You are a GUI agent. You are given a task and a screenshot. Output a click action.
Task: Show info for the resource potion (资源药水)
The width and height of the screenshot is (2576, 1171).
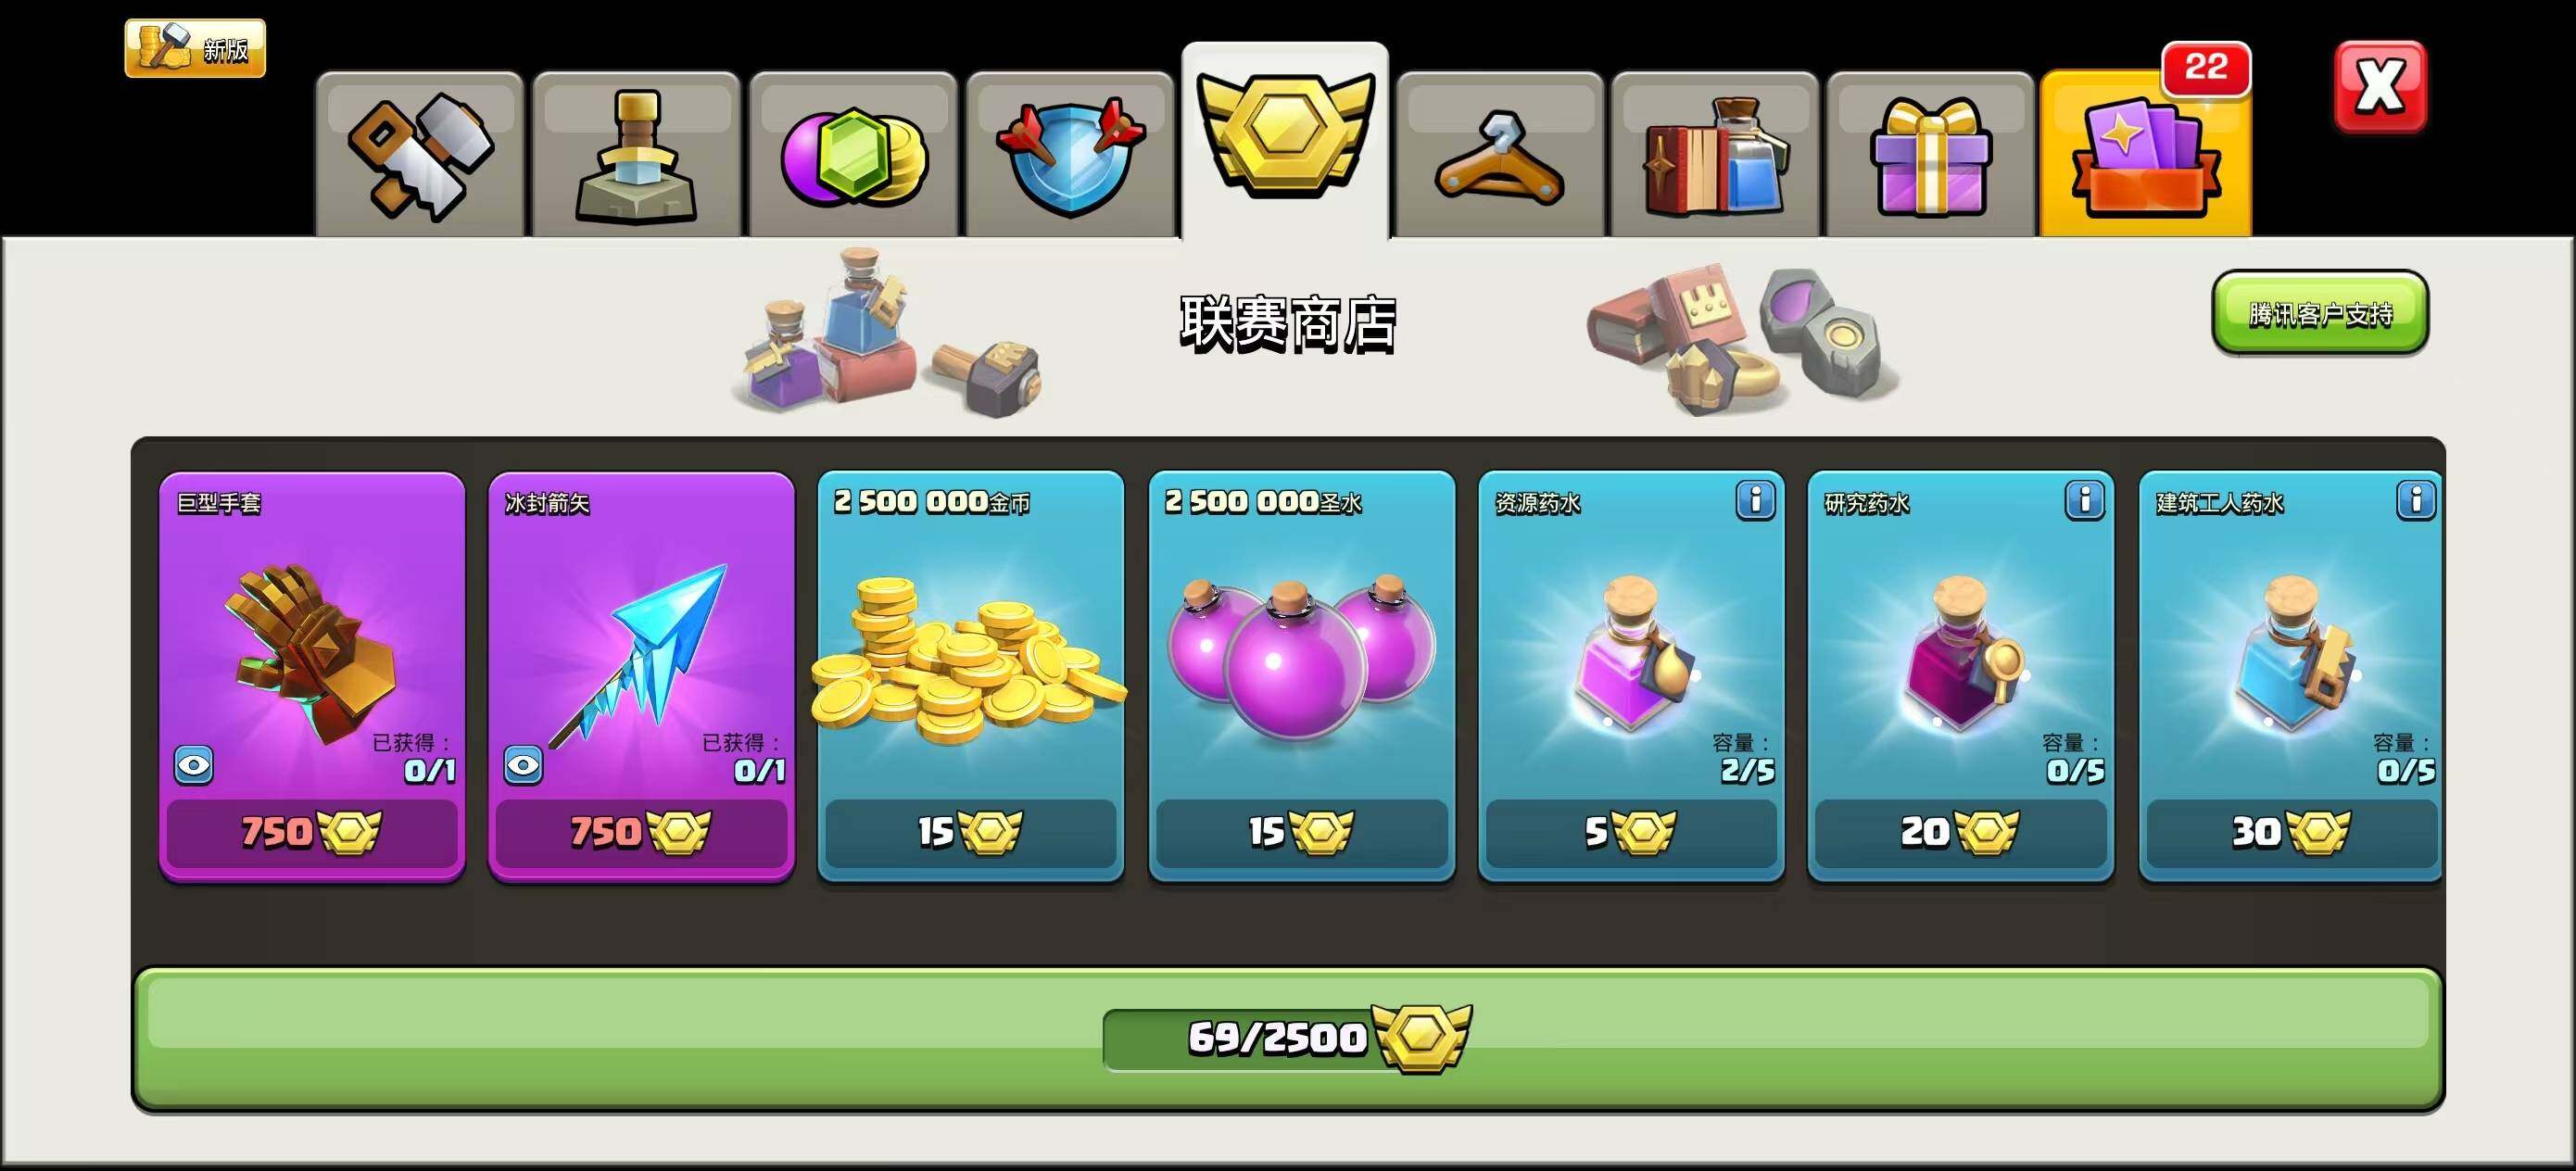pos(1755,500)
